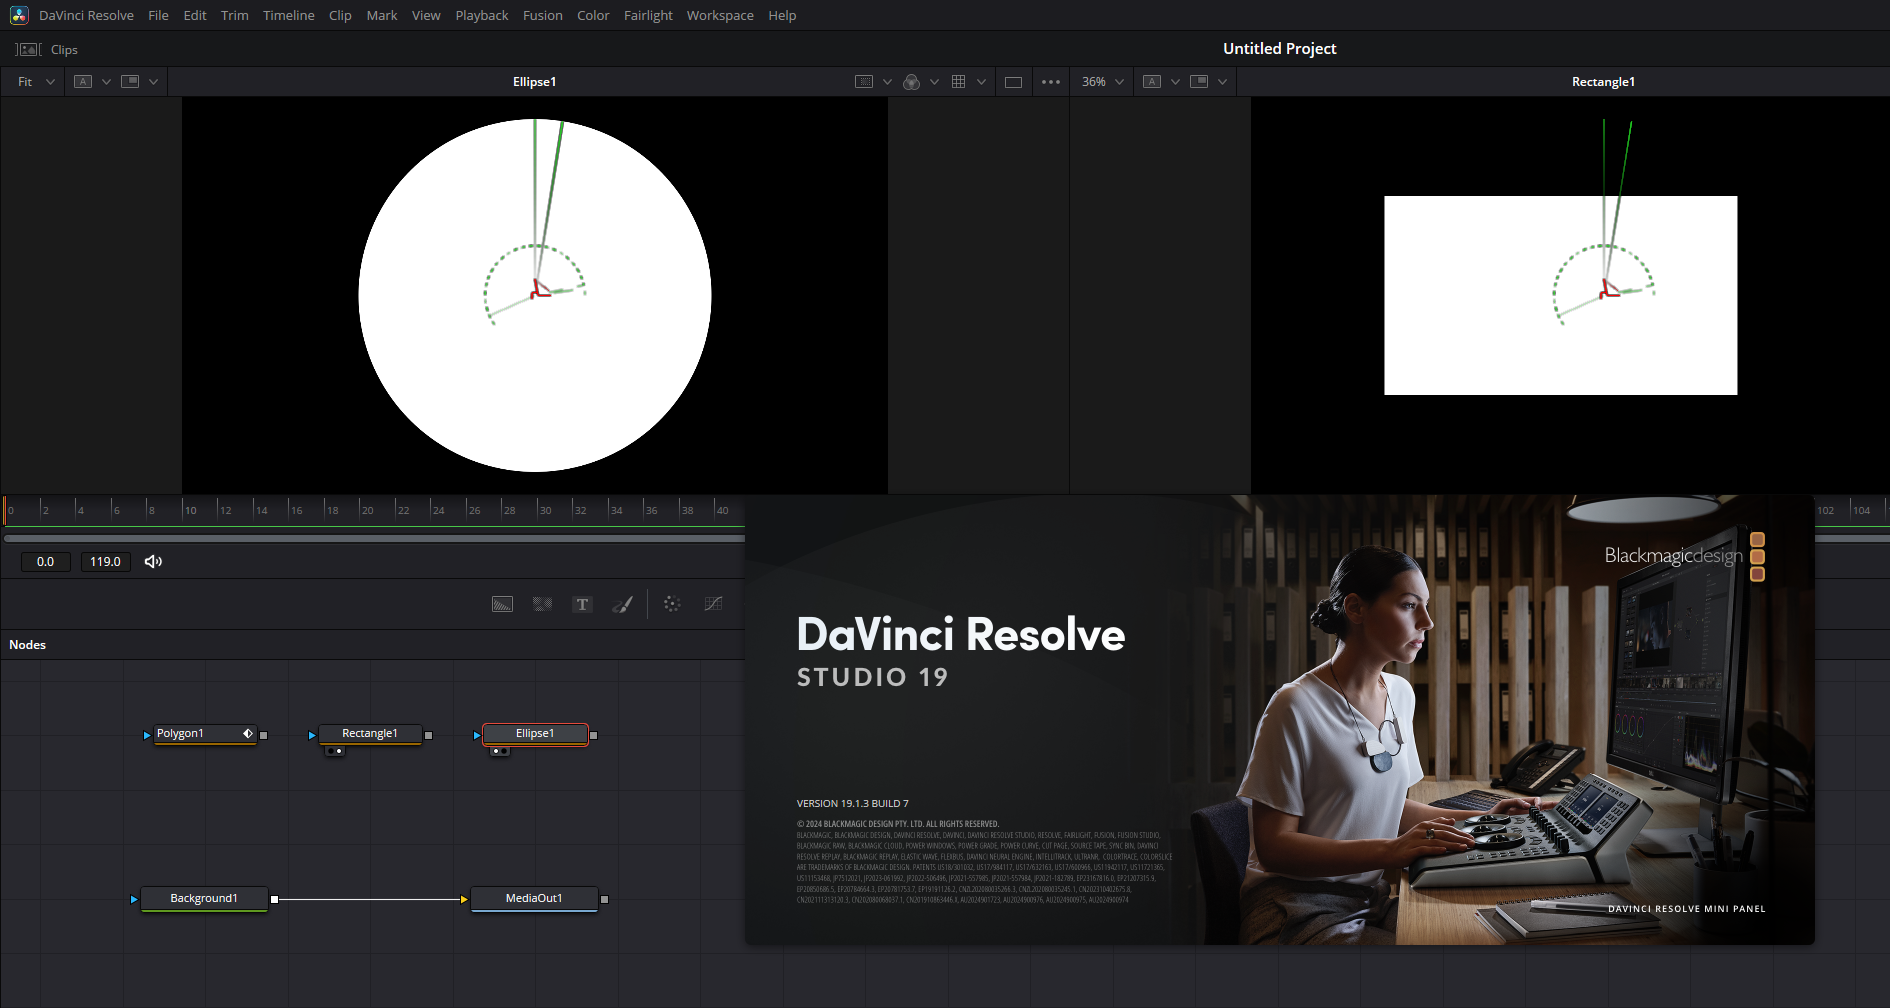Click the blue input arrow on Ellipse1 node
The image size is (1890, 1008).
477,735
